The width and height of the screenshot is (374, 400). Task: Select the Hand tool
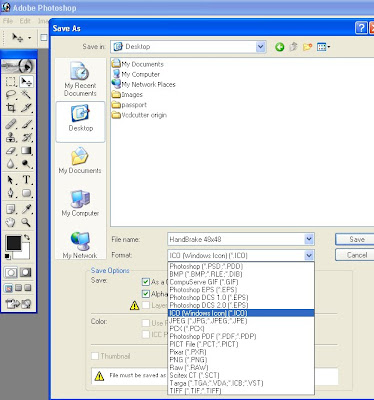pyautogui.click(x=11, y=222)
